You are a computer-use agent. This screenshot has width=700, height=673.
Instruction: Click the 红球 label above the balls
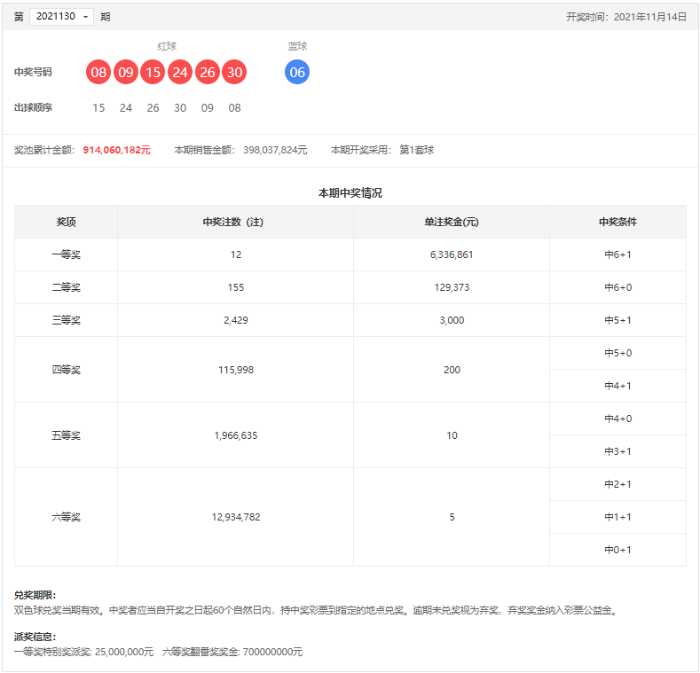167,46
